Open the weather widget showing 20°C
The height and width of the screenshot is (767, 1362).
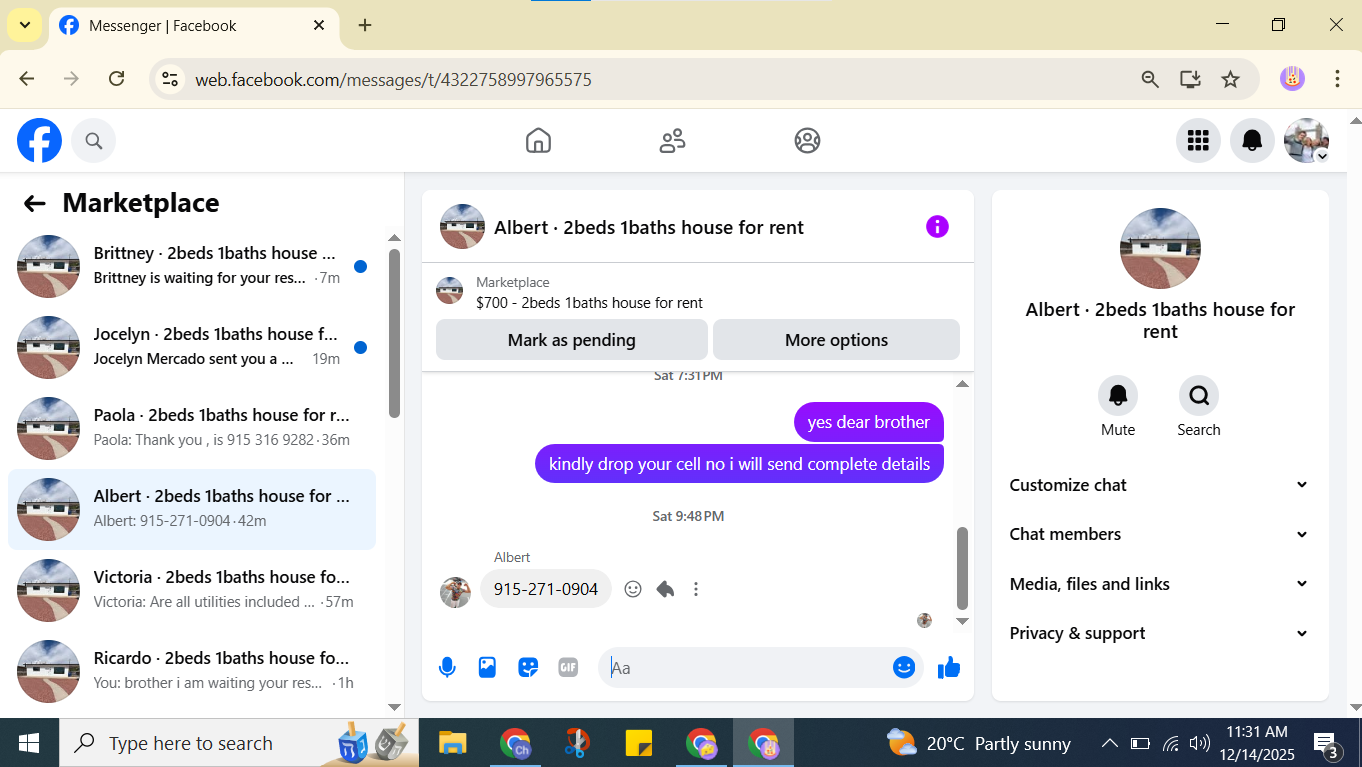(978, 743)
